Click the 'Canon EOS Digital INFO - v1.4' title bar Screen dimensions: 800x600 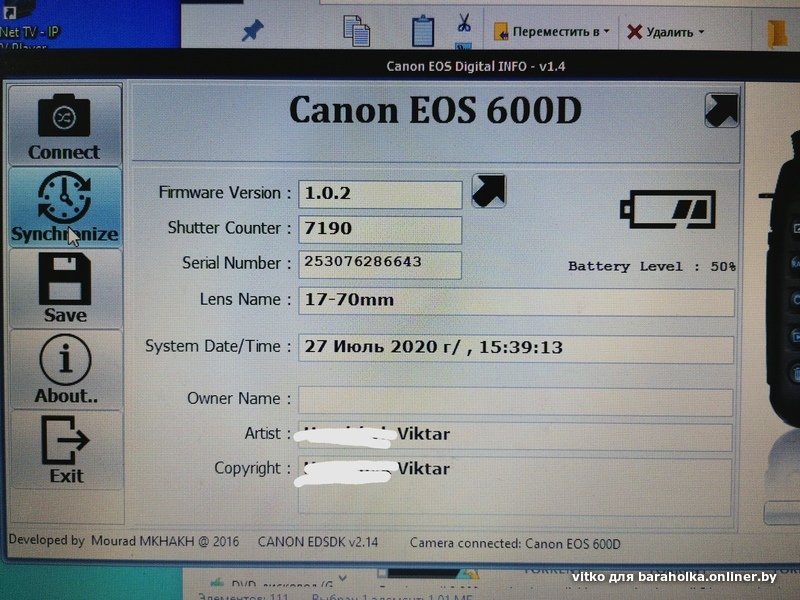(476, 66)
